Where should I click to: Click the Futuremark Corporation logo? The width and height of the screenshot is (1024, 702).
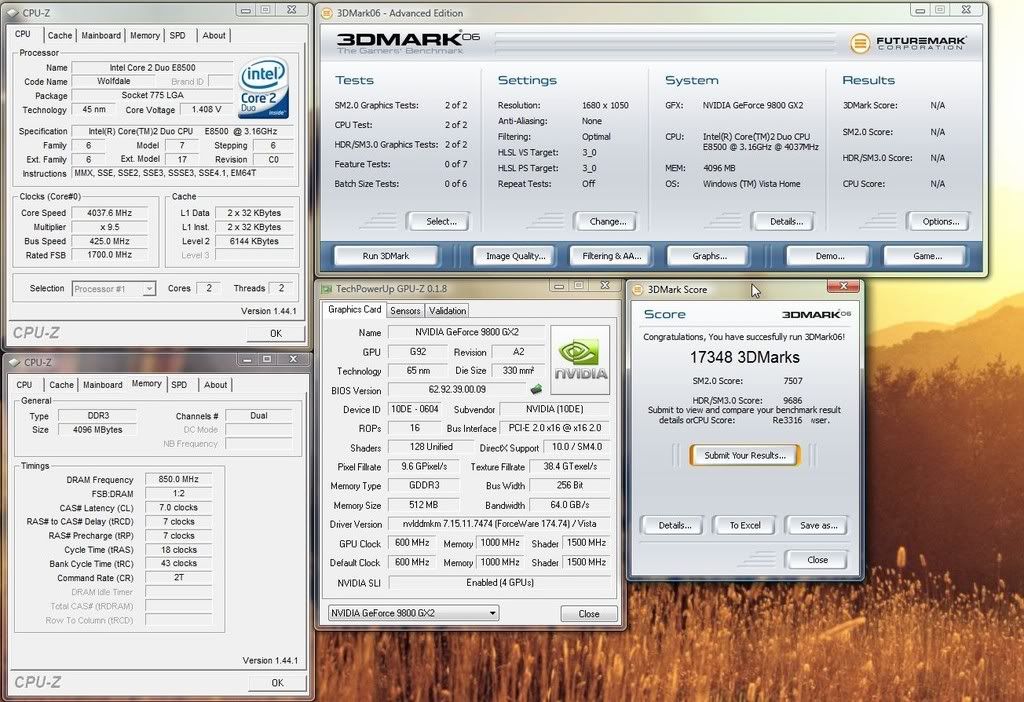tap(908, 42)
